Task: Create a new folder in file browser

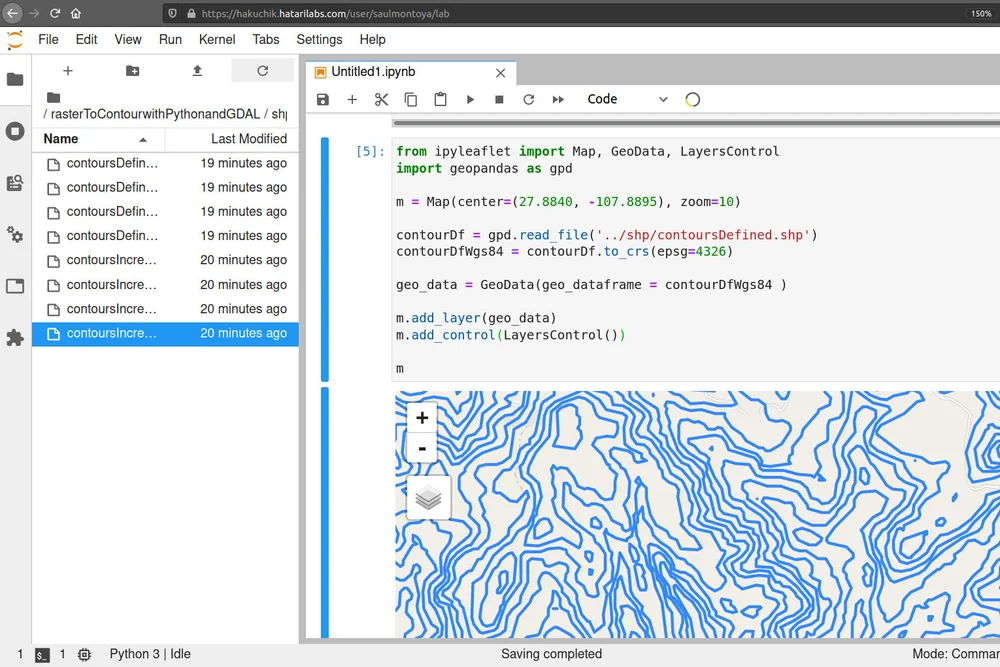Action: click(133, 71)
